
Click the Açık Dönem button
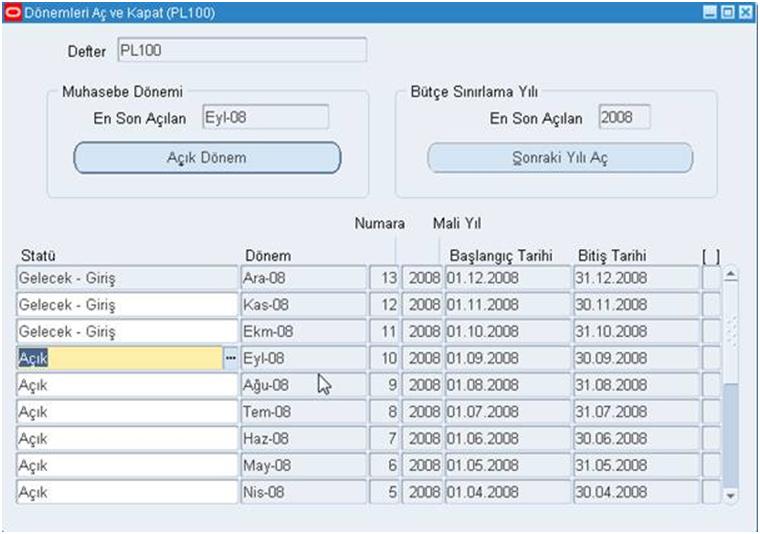(x=207, y=158)
